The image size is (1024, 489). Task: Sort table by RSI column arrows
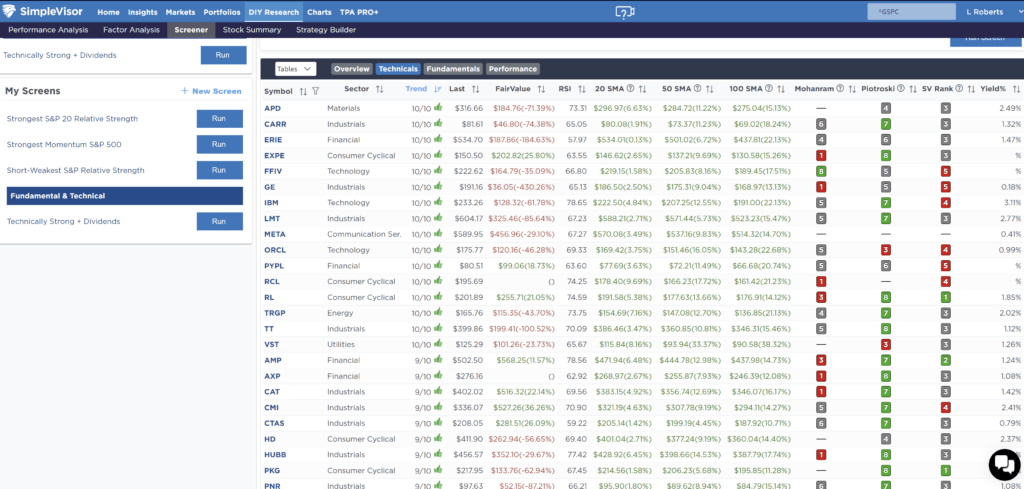[579, 89]
